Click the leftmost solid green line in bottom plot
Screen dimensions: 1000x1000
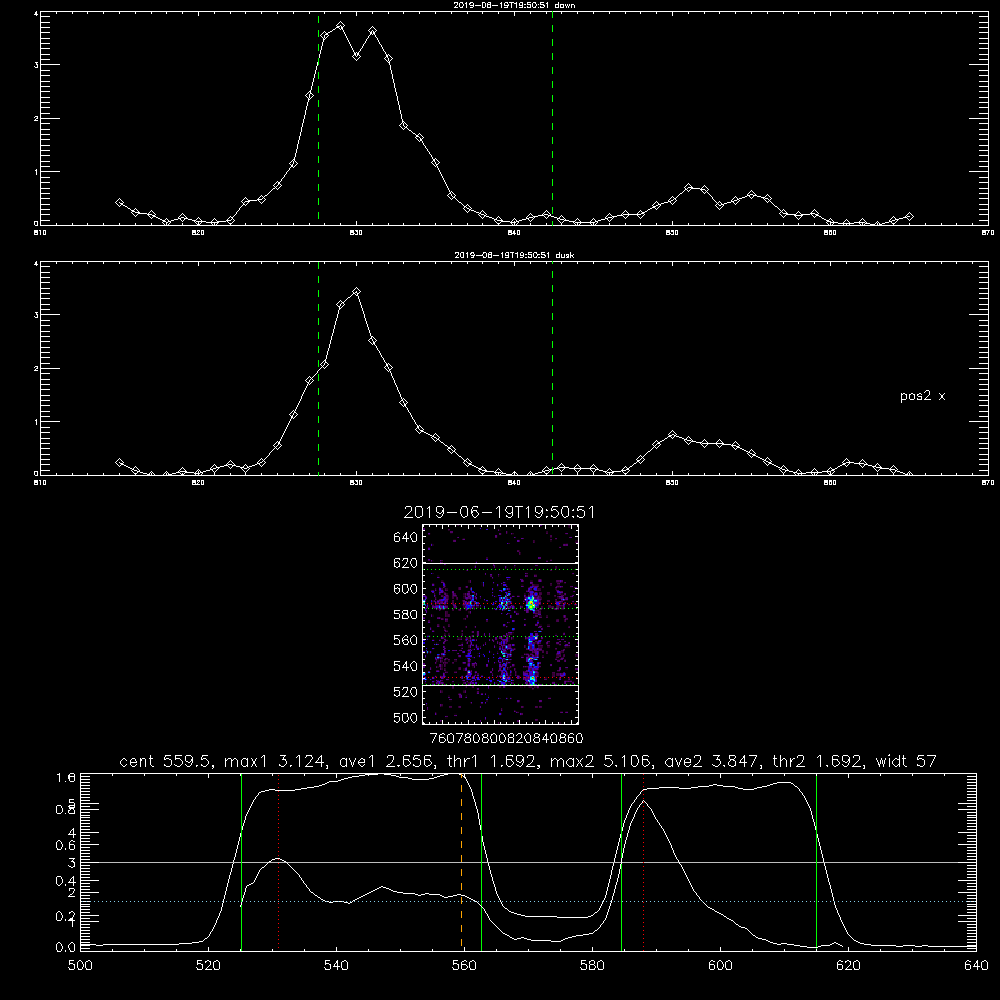coord(241,861)
